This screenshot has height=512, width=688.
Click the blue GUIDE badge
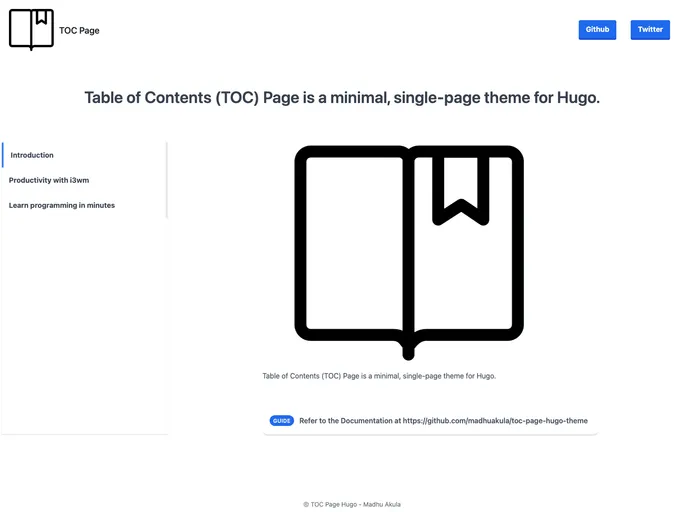tap(281, 421)
